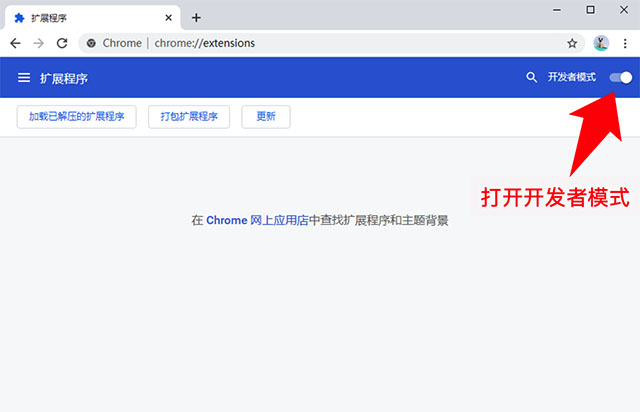640x412 pixels.
Task: Minimize the Chrome window
Action: tap(557, 10)
